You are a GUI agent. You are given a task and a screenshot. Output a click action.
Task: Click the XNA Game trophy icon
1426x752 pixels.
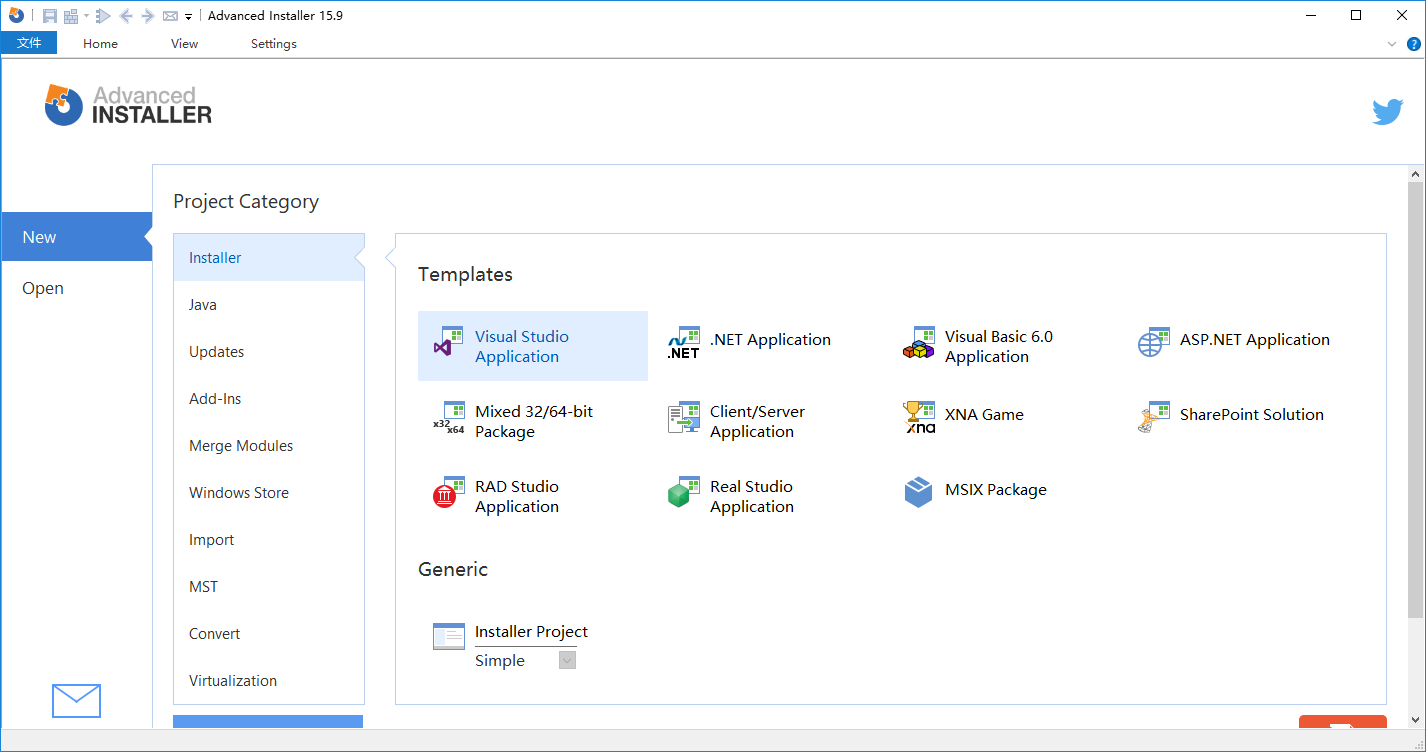click(x=919, y=417)
